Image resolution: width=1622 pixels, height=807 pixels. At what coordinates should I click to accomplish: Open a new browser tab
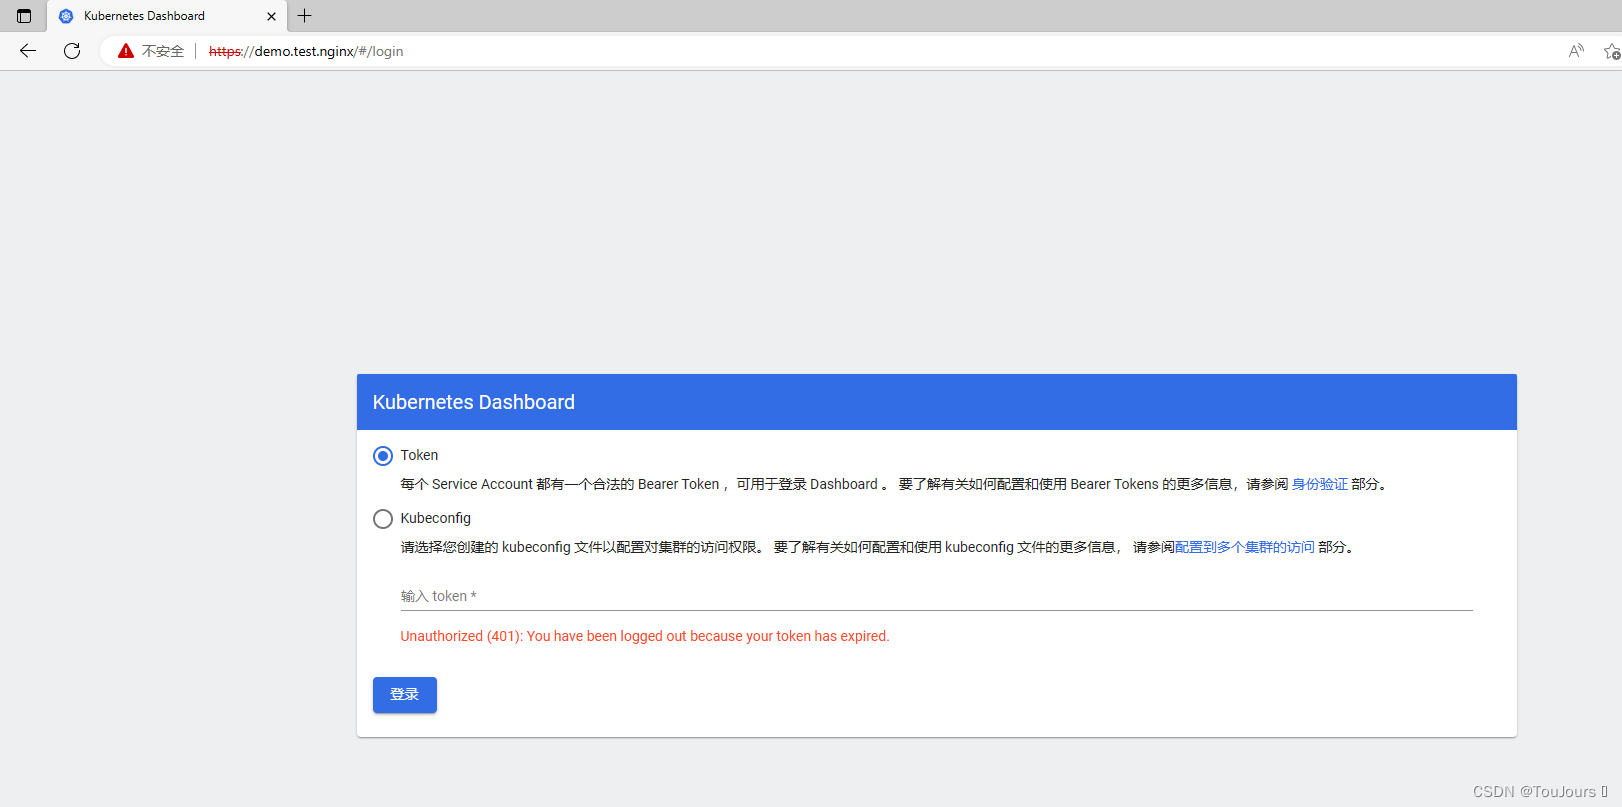tap(305, 16)
